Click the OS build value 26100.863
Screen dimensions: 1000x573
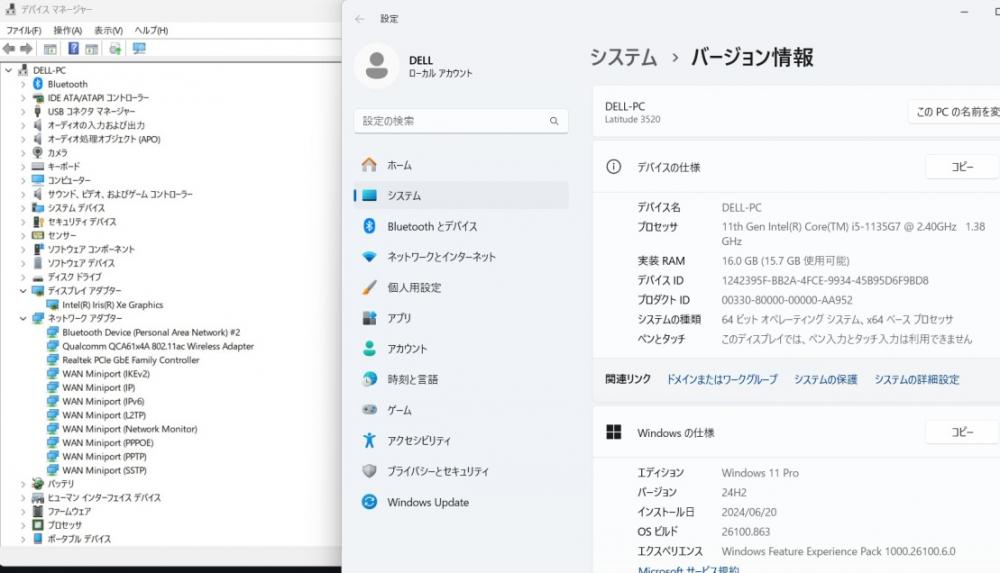[746, 532]
